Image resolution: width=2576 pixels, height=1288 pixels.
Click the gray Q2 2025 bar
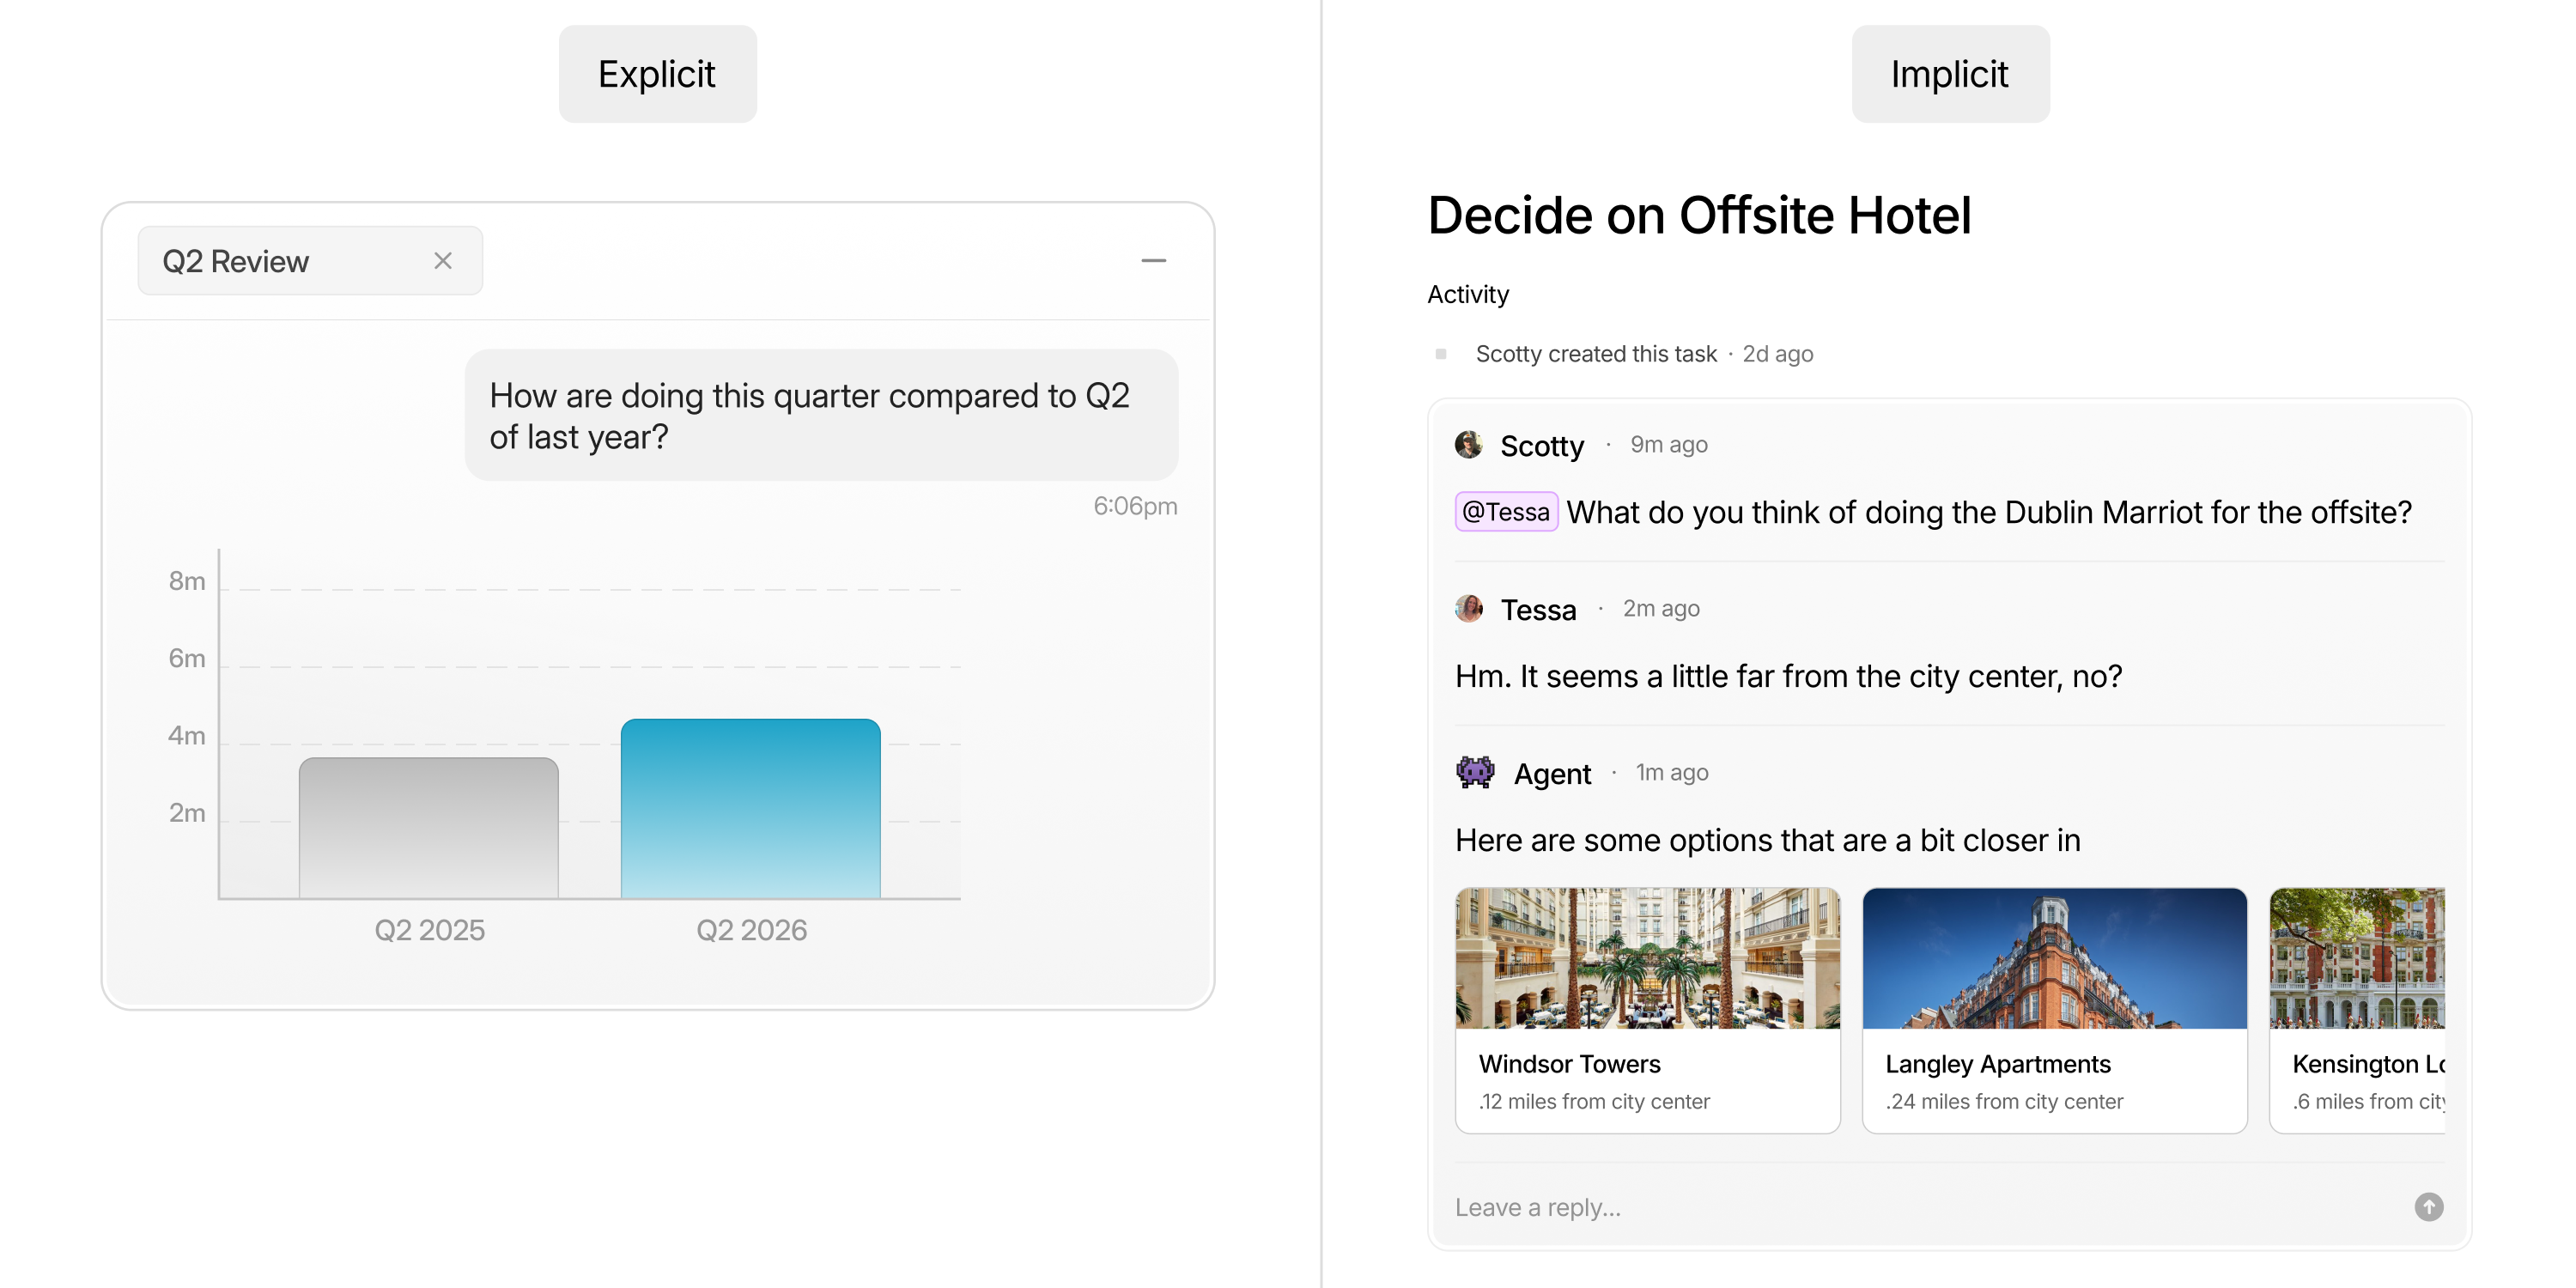pos(428,828)
